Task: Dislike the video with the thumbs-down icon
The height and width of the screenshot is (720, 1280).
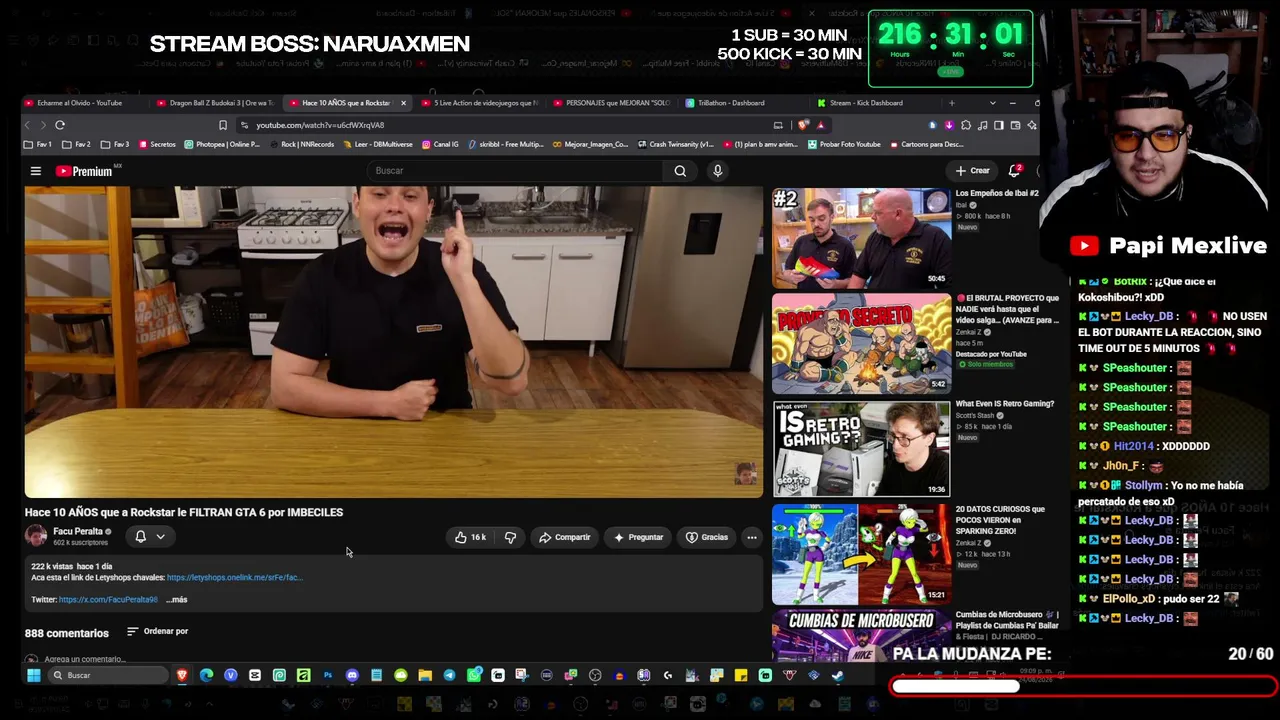Action: [x=510, y=537]
